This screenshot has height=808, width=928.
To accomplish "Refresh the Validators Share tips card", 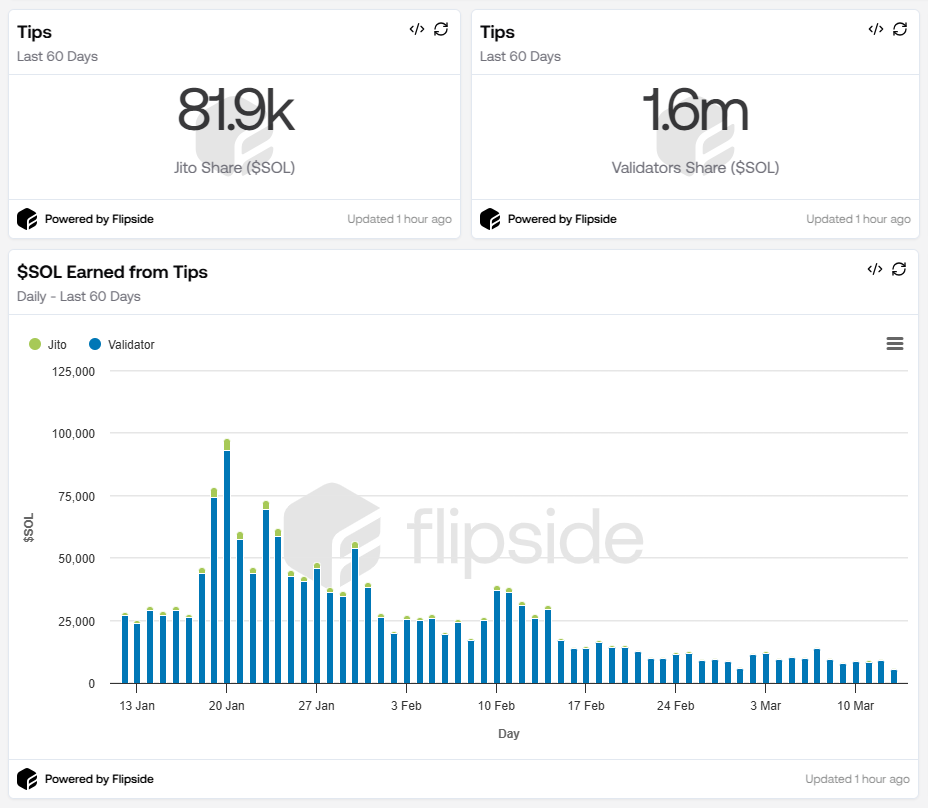I will [x=900, y=29].
